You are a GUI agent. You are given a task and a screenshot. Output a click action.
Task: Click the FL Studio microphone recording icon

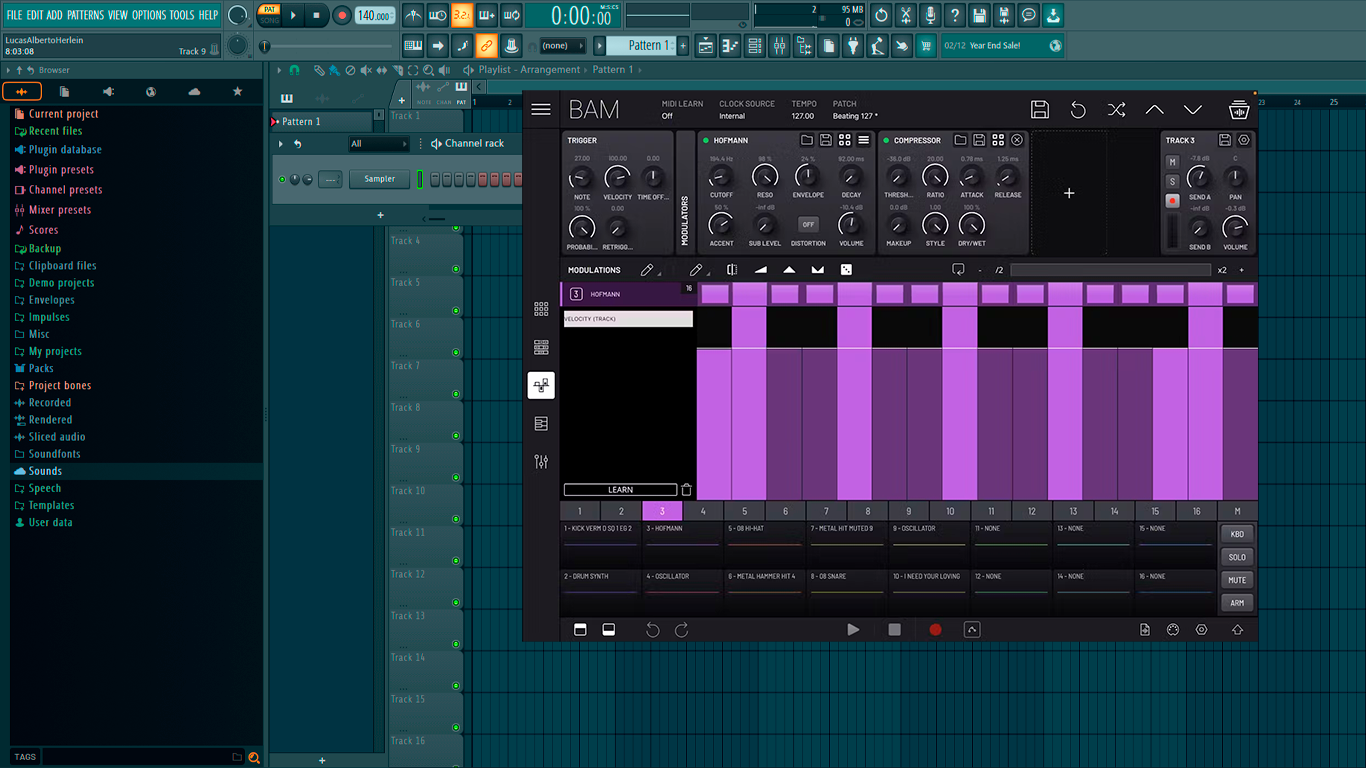[x=930, y=16]
